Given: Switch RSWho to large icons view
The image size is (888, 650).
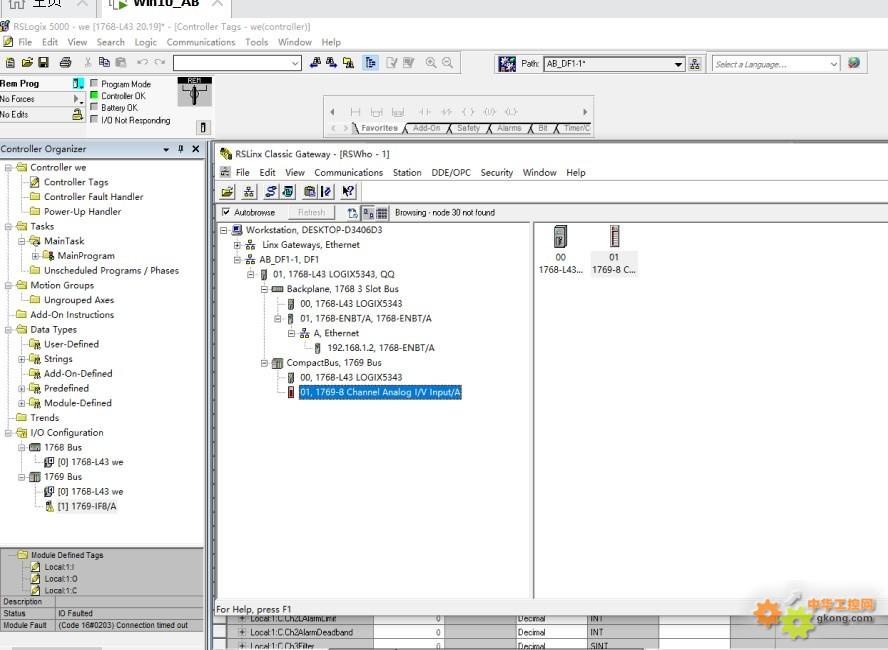Looking at the screenshot, I should 368,213.
